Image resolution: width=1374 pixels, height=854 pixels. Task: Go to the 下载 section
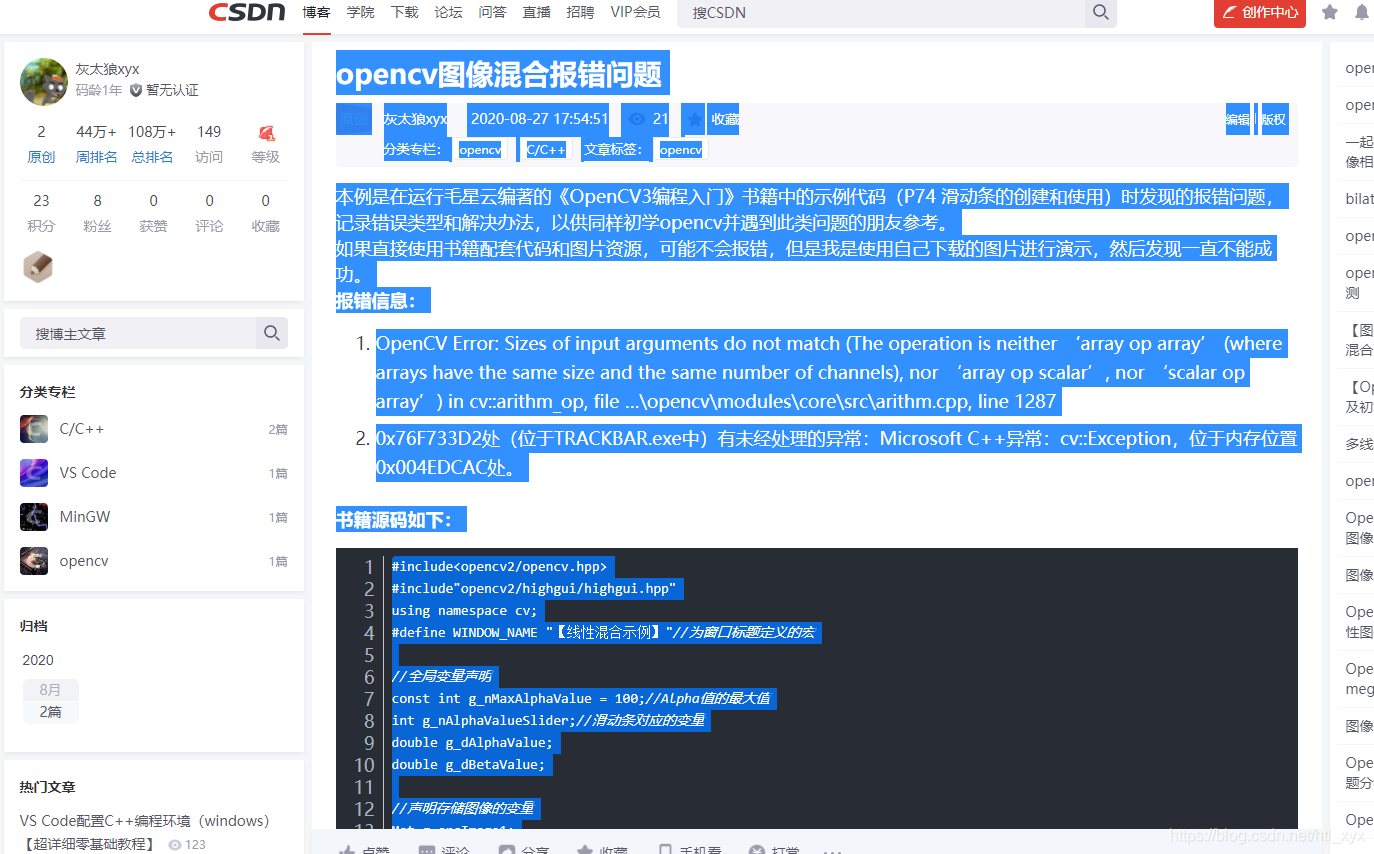[405, 12]
